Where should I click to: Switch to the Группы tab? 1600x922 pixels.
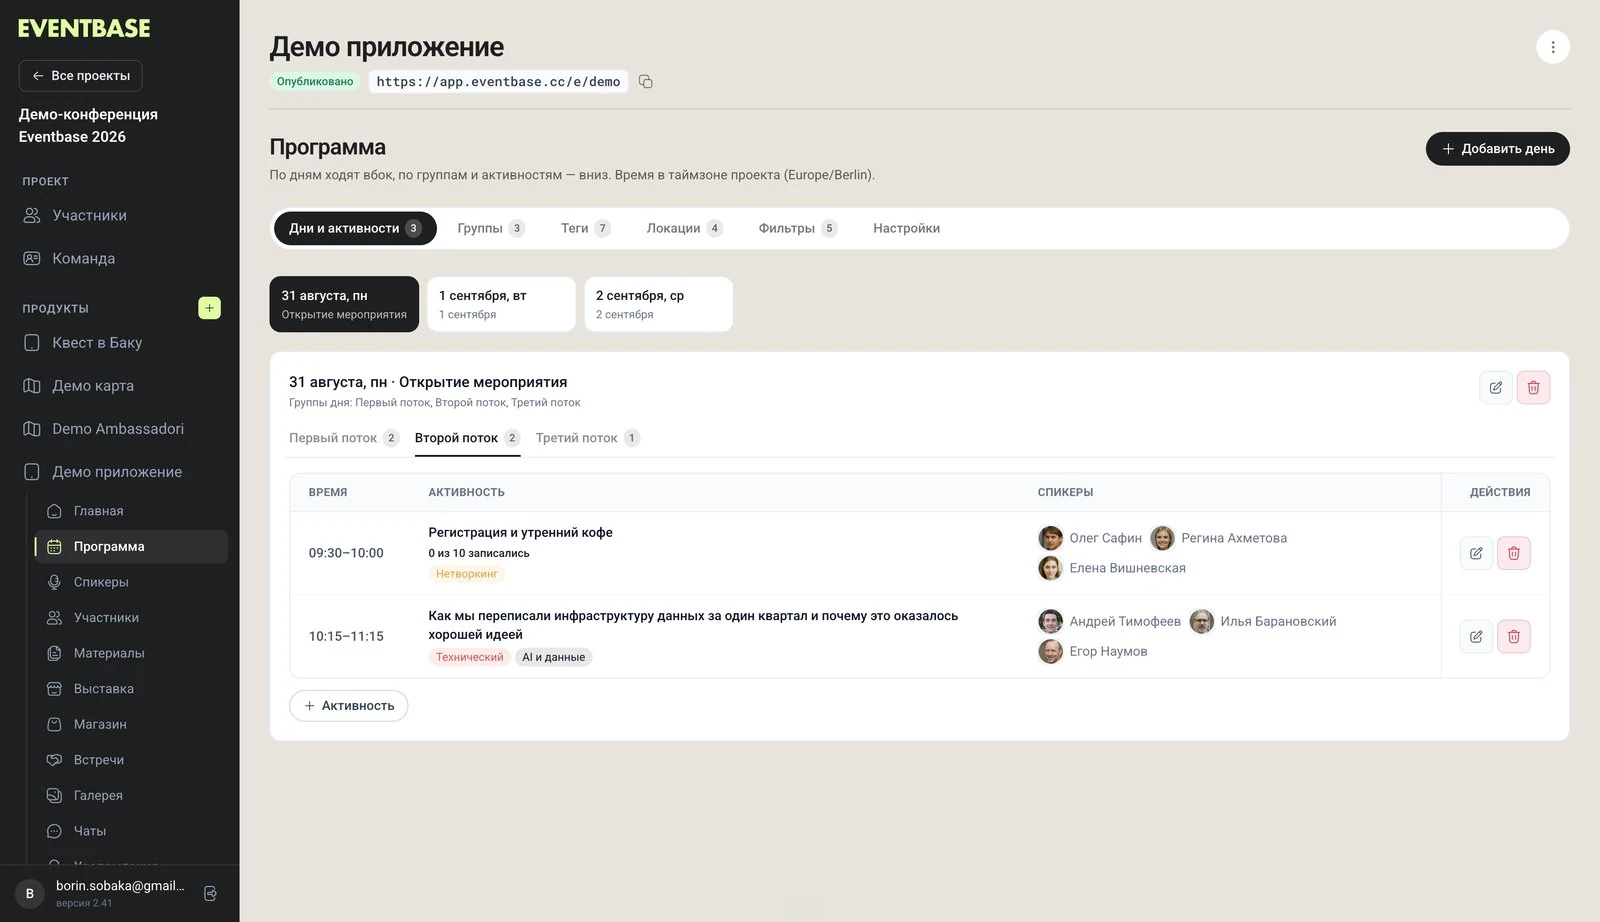[490, 228]
